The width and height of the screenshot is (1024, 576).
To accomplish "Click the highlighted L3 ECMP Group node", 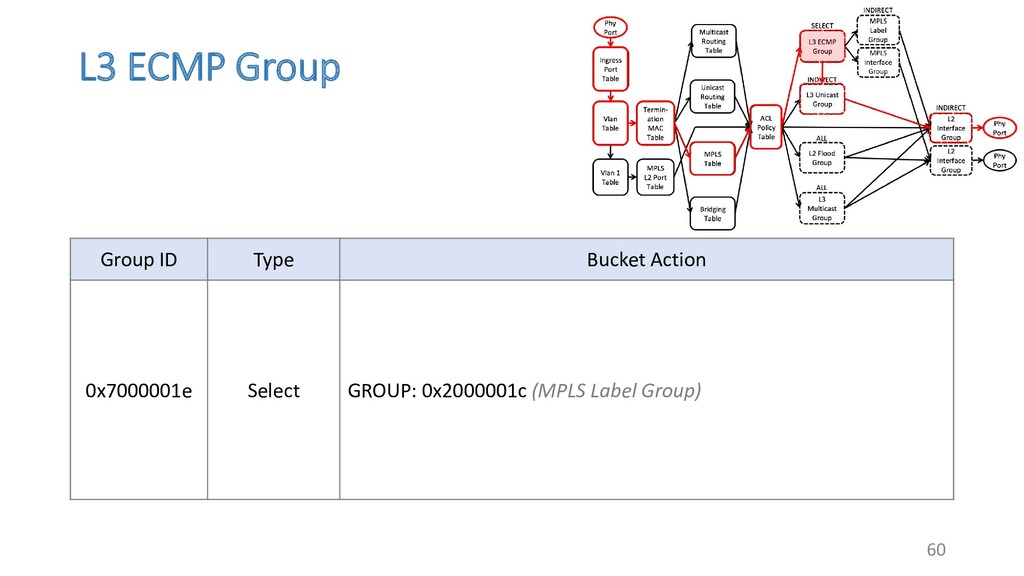I will click(x=821, y=46).
